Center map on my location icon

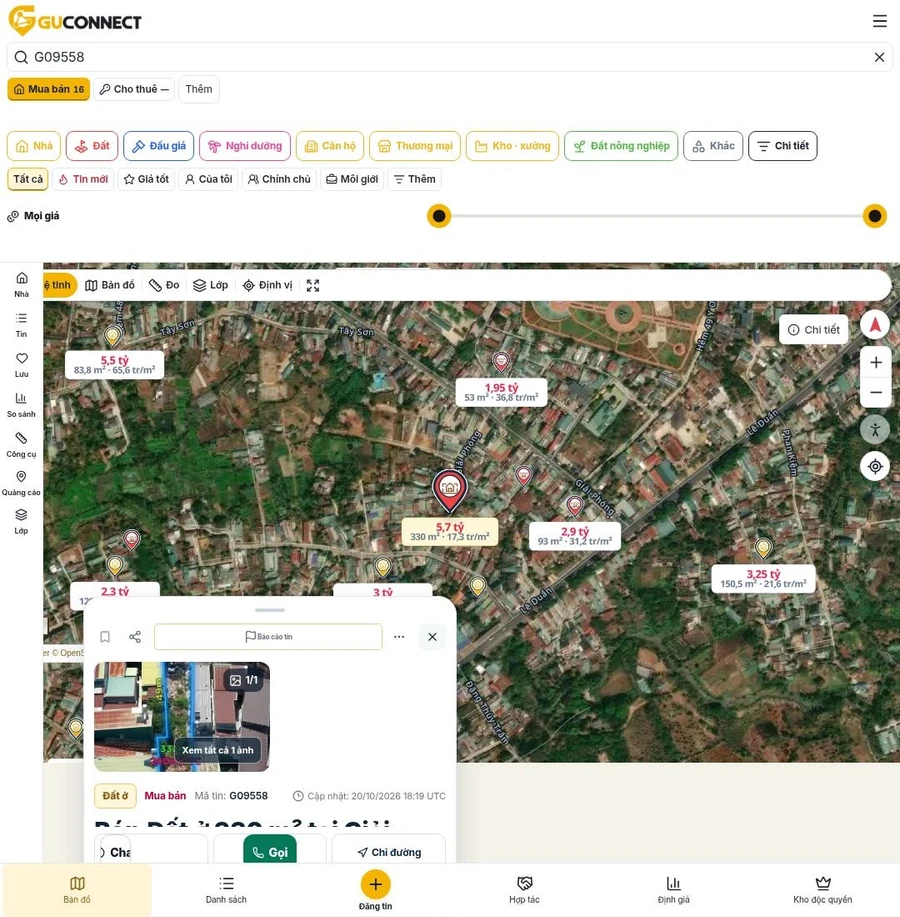[875, 467]
